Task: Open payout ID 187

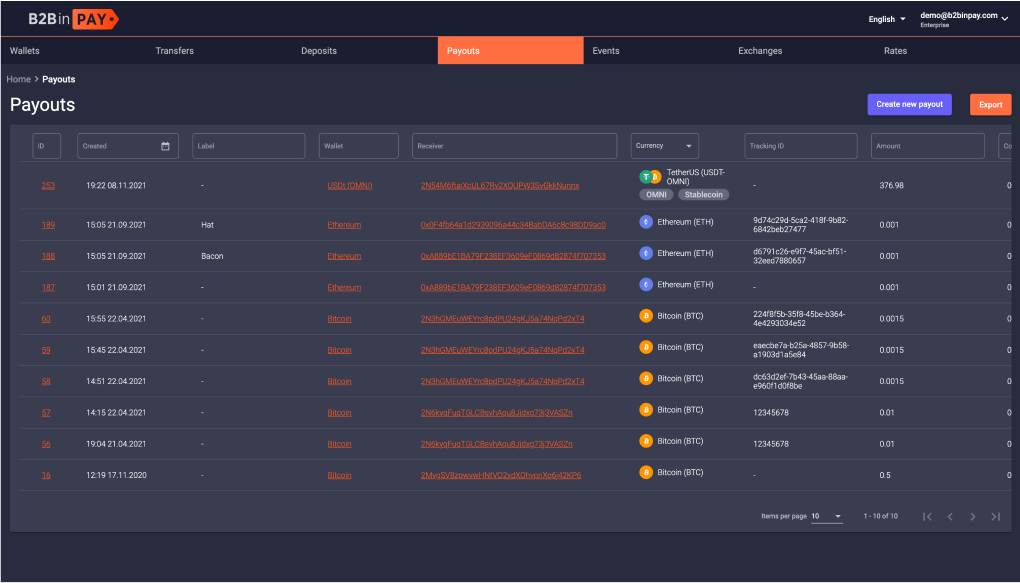Action: [x=48, y=287]
